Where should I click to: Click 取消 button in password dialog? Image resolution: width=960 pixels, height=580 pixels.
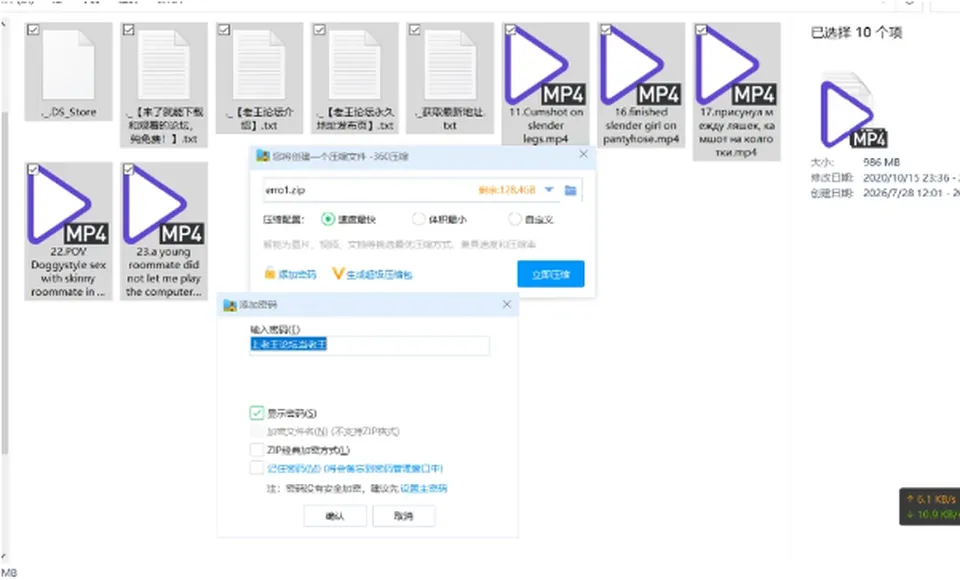tap(403, 516)
